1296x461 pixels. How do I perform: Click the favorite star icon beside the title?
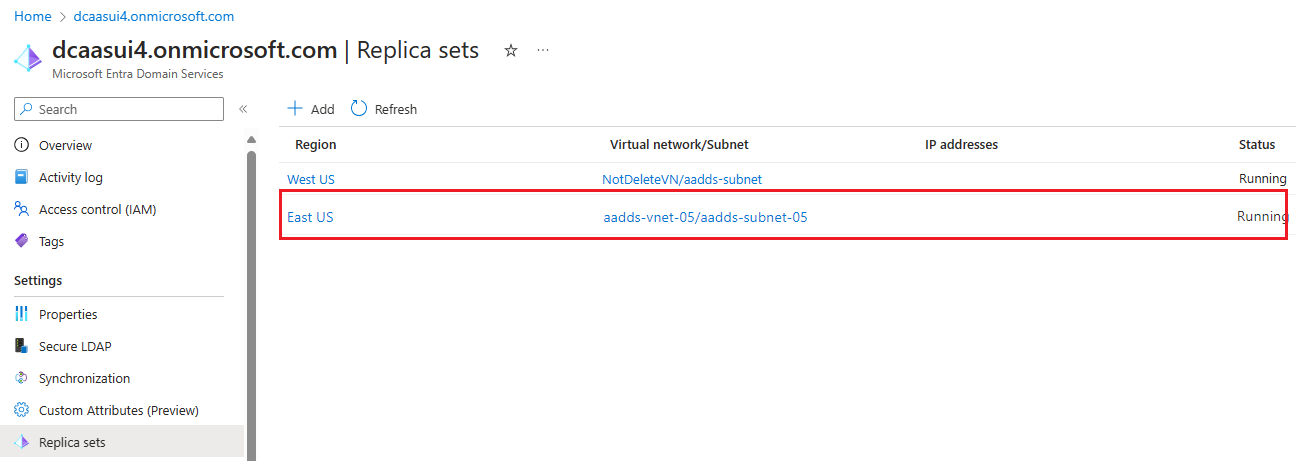coord(511,50)
